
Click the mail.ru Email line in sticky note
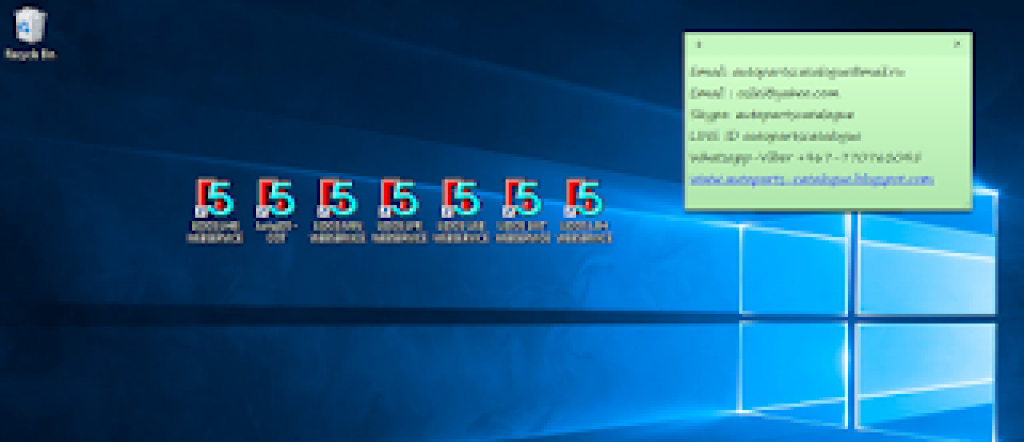click(797, 72)
